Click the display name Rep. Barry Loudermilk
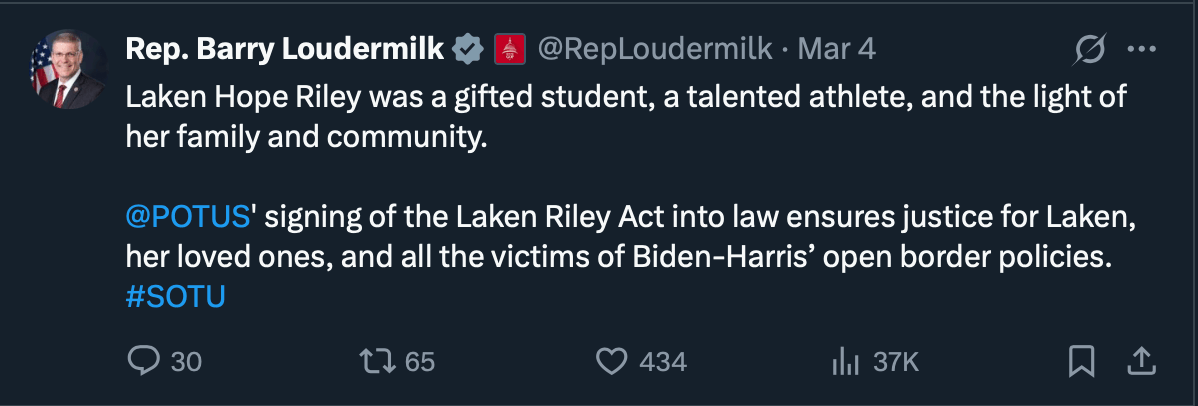The width and height of the screenshot is (1198, 406). [x=284, y=48]
